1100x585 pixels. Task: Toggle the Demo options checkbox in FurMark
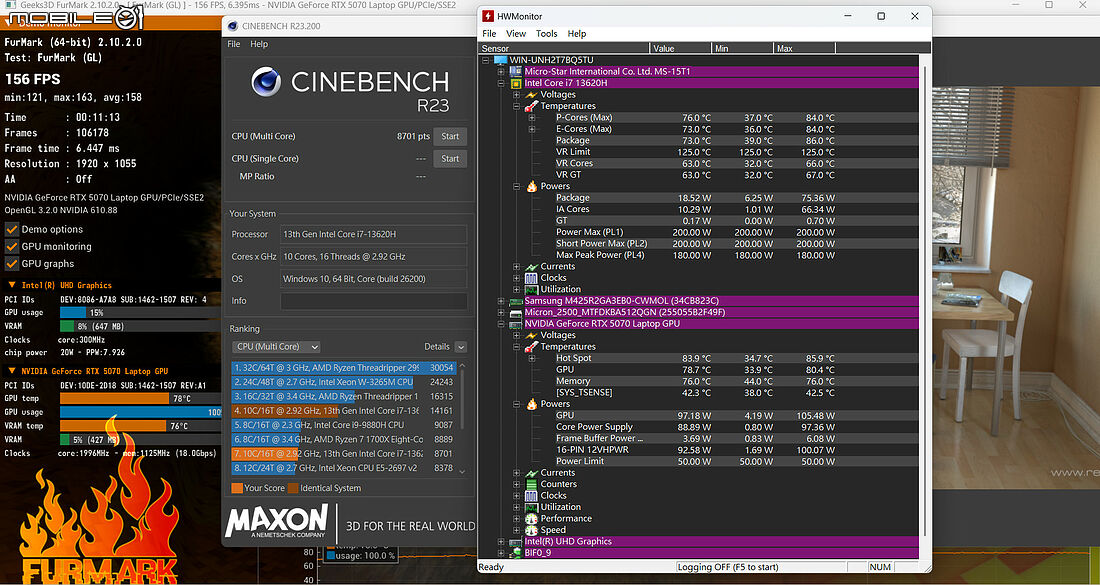click(x=11, y=229)
